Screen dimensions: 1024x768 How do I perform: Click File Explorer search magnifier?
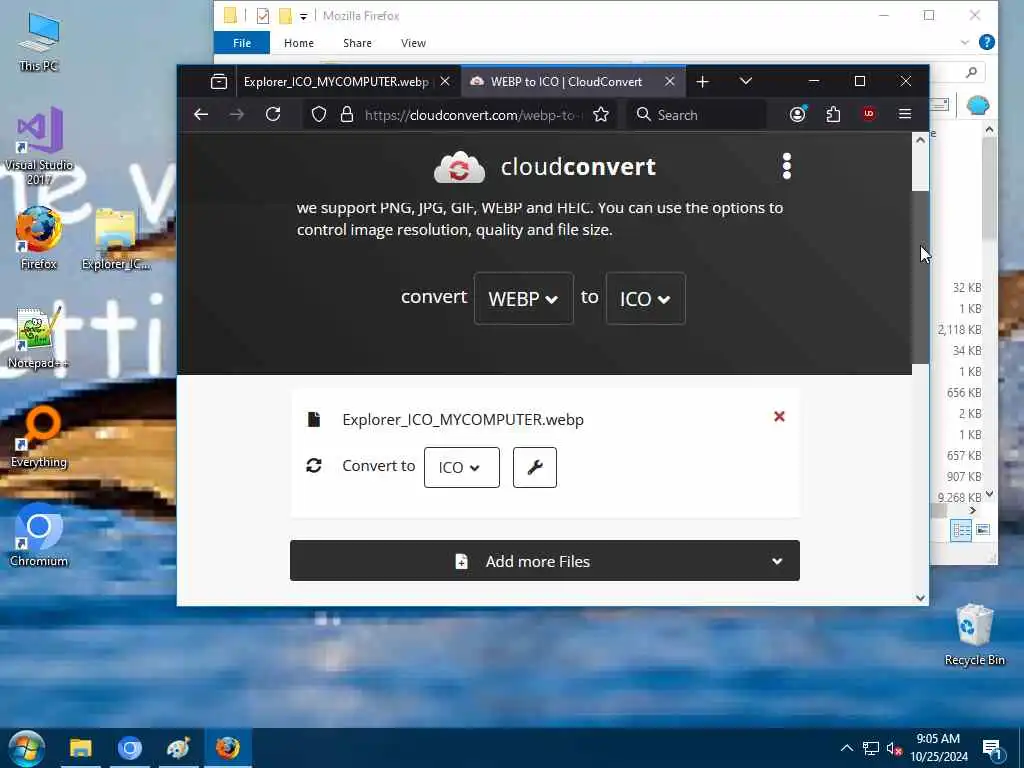tap(972, 72)
